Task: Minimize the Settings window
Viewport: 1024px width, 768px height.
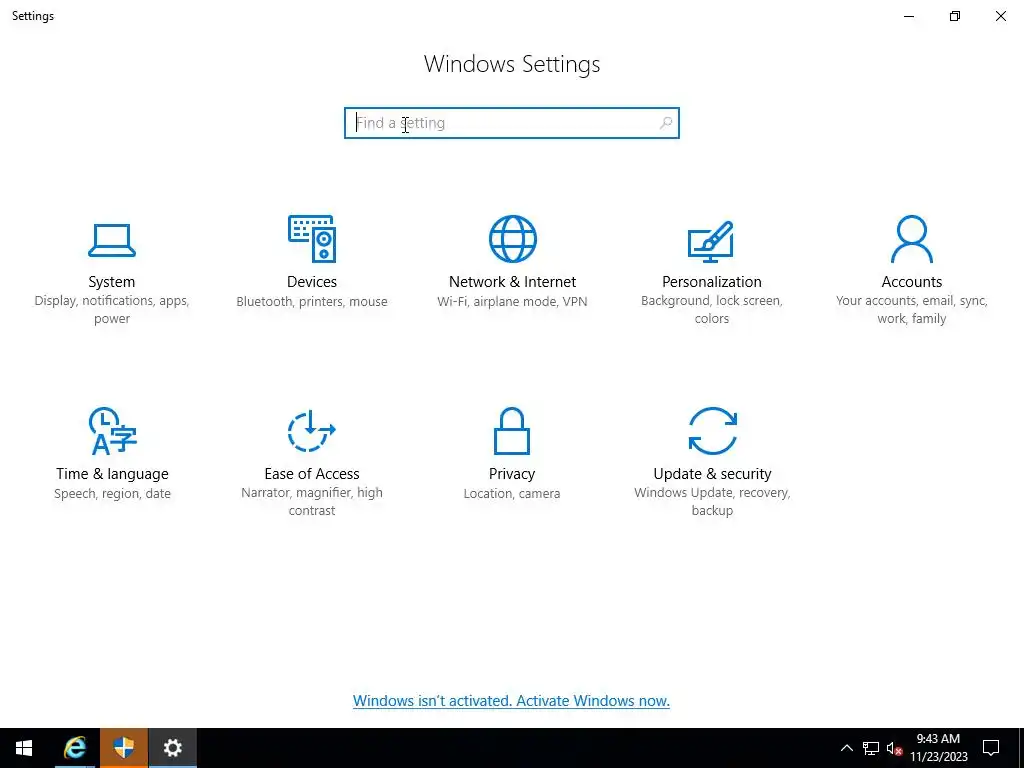Action: pyautogui.click(x=909, y=16)
